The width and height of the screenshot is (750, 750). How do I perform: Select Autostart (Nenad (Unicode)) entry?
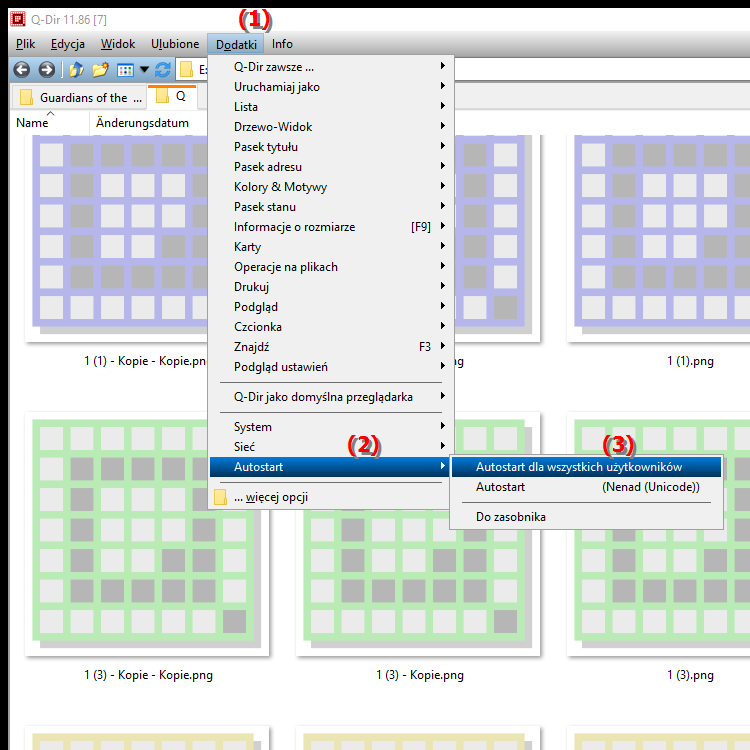coord(586,487)
